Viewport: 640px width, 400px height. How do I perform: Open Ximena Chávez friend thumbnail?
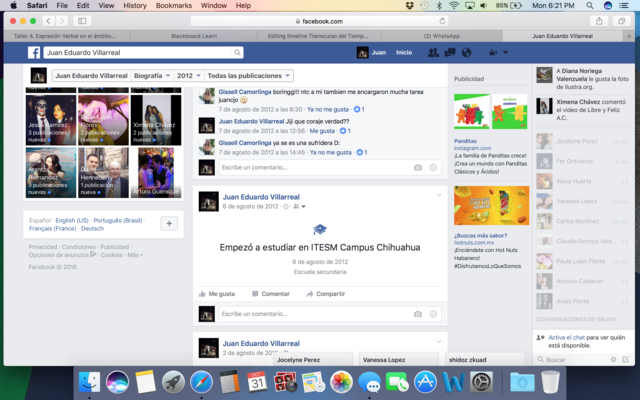point(156,120)
